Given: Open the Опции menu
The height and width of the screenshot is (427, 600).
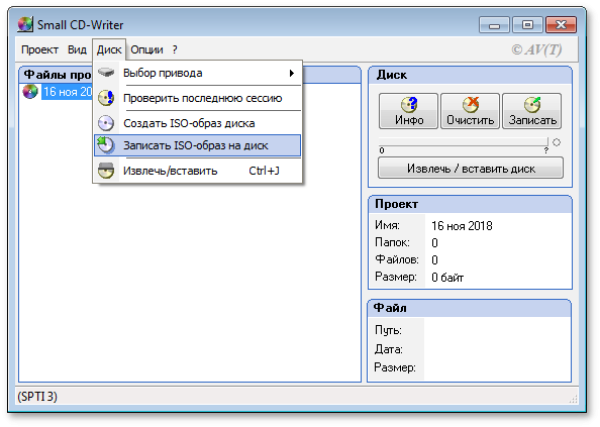Looking at the screenshot, I should [x=147, y=50].
